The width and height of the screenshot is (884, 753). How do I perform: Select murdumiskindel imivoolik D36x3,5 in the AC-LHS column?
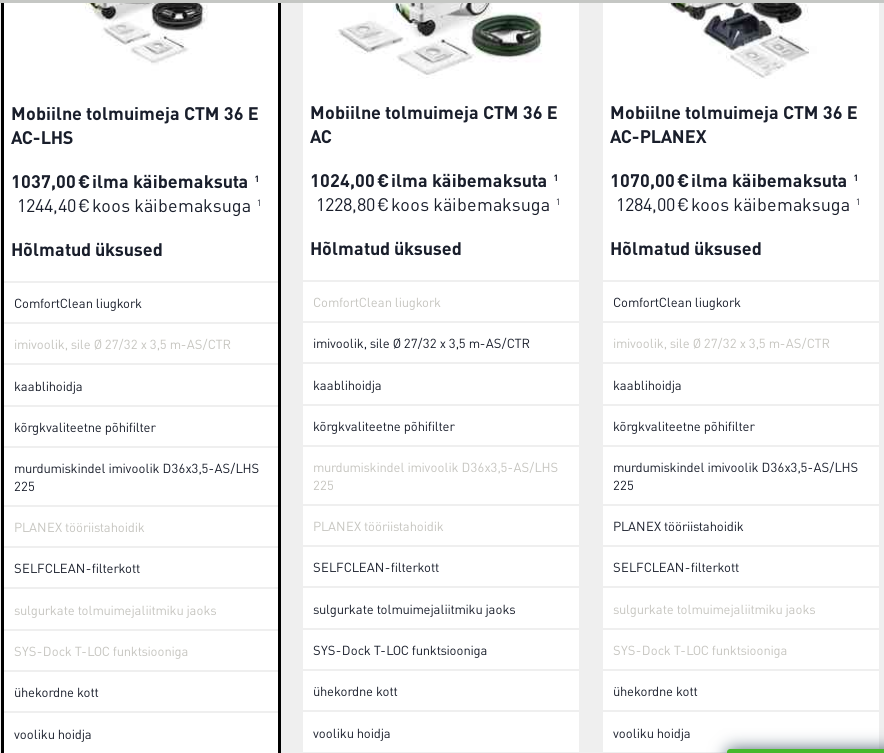pos(136,477)
